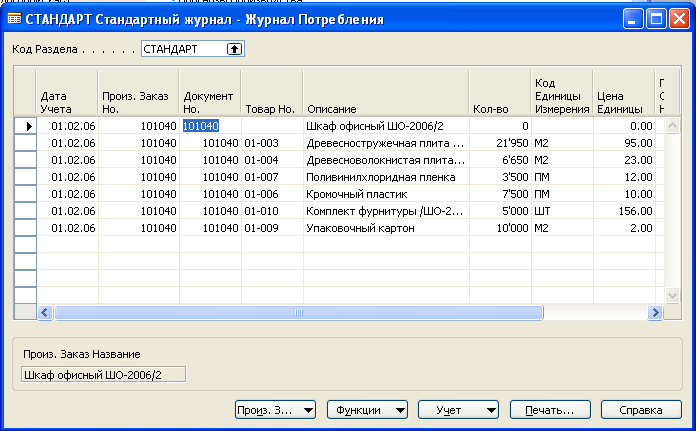Click Кромочный пластик description cell
Image resolution: width=696 pixels, height=431 pixels.
(386, 194)
